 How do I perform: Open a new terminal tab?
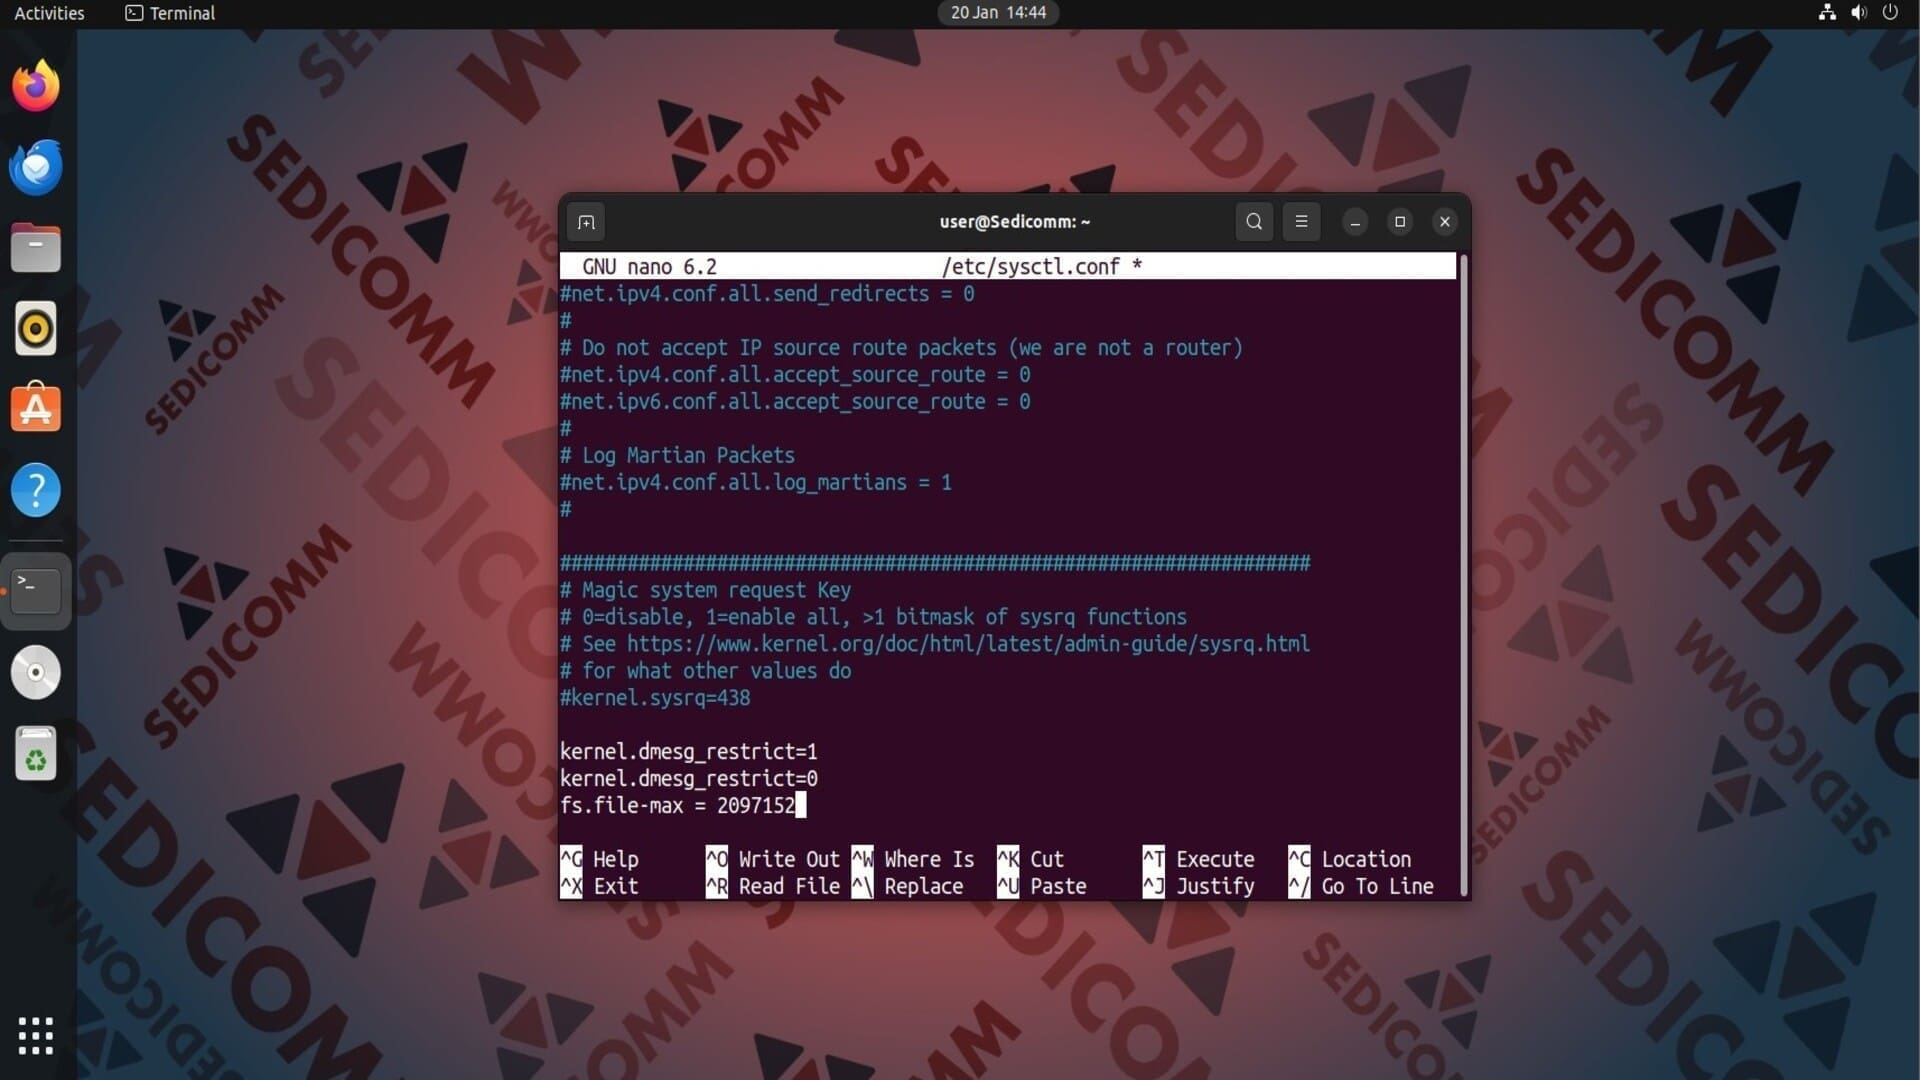[x=586, y=222]
